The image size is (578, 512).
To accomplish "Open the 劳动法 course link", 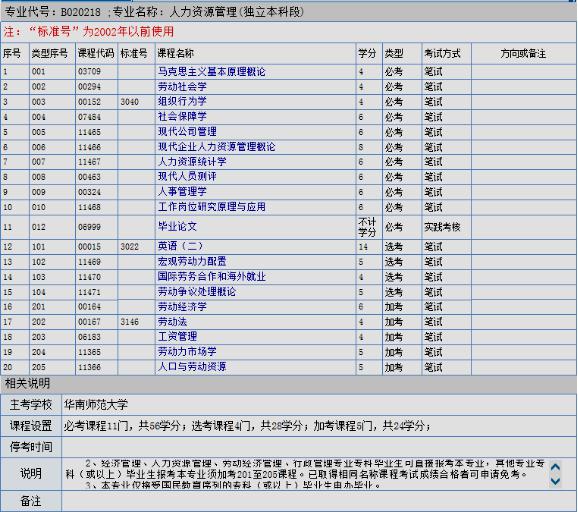I will [173, 322].
